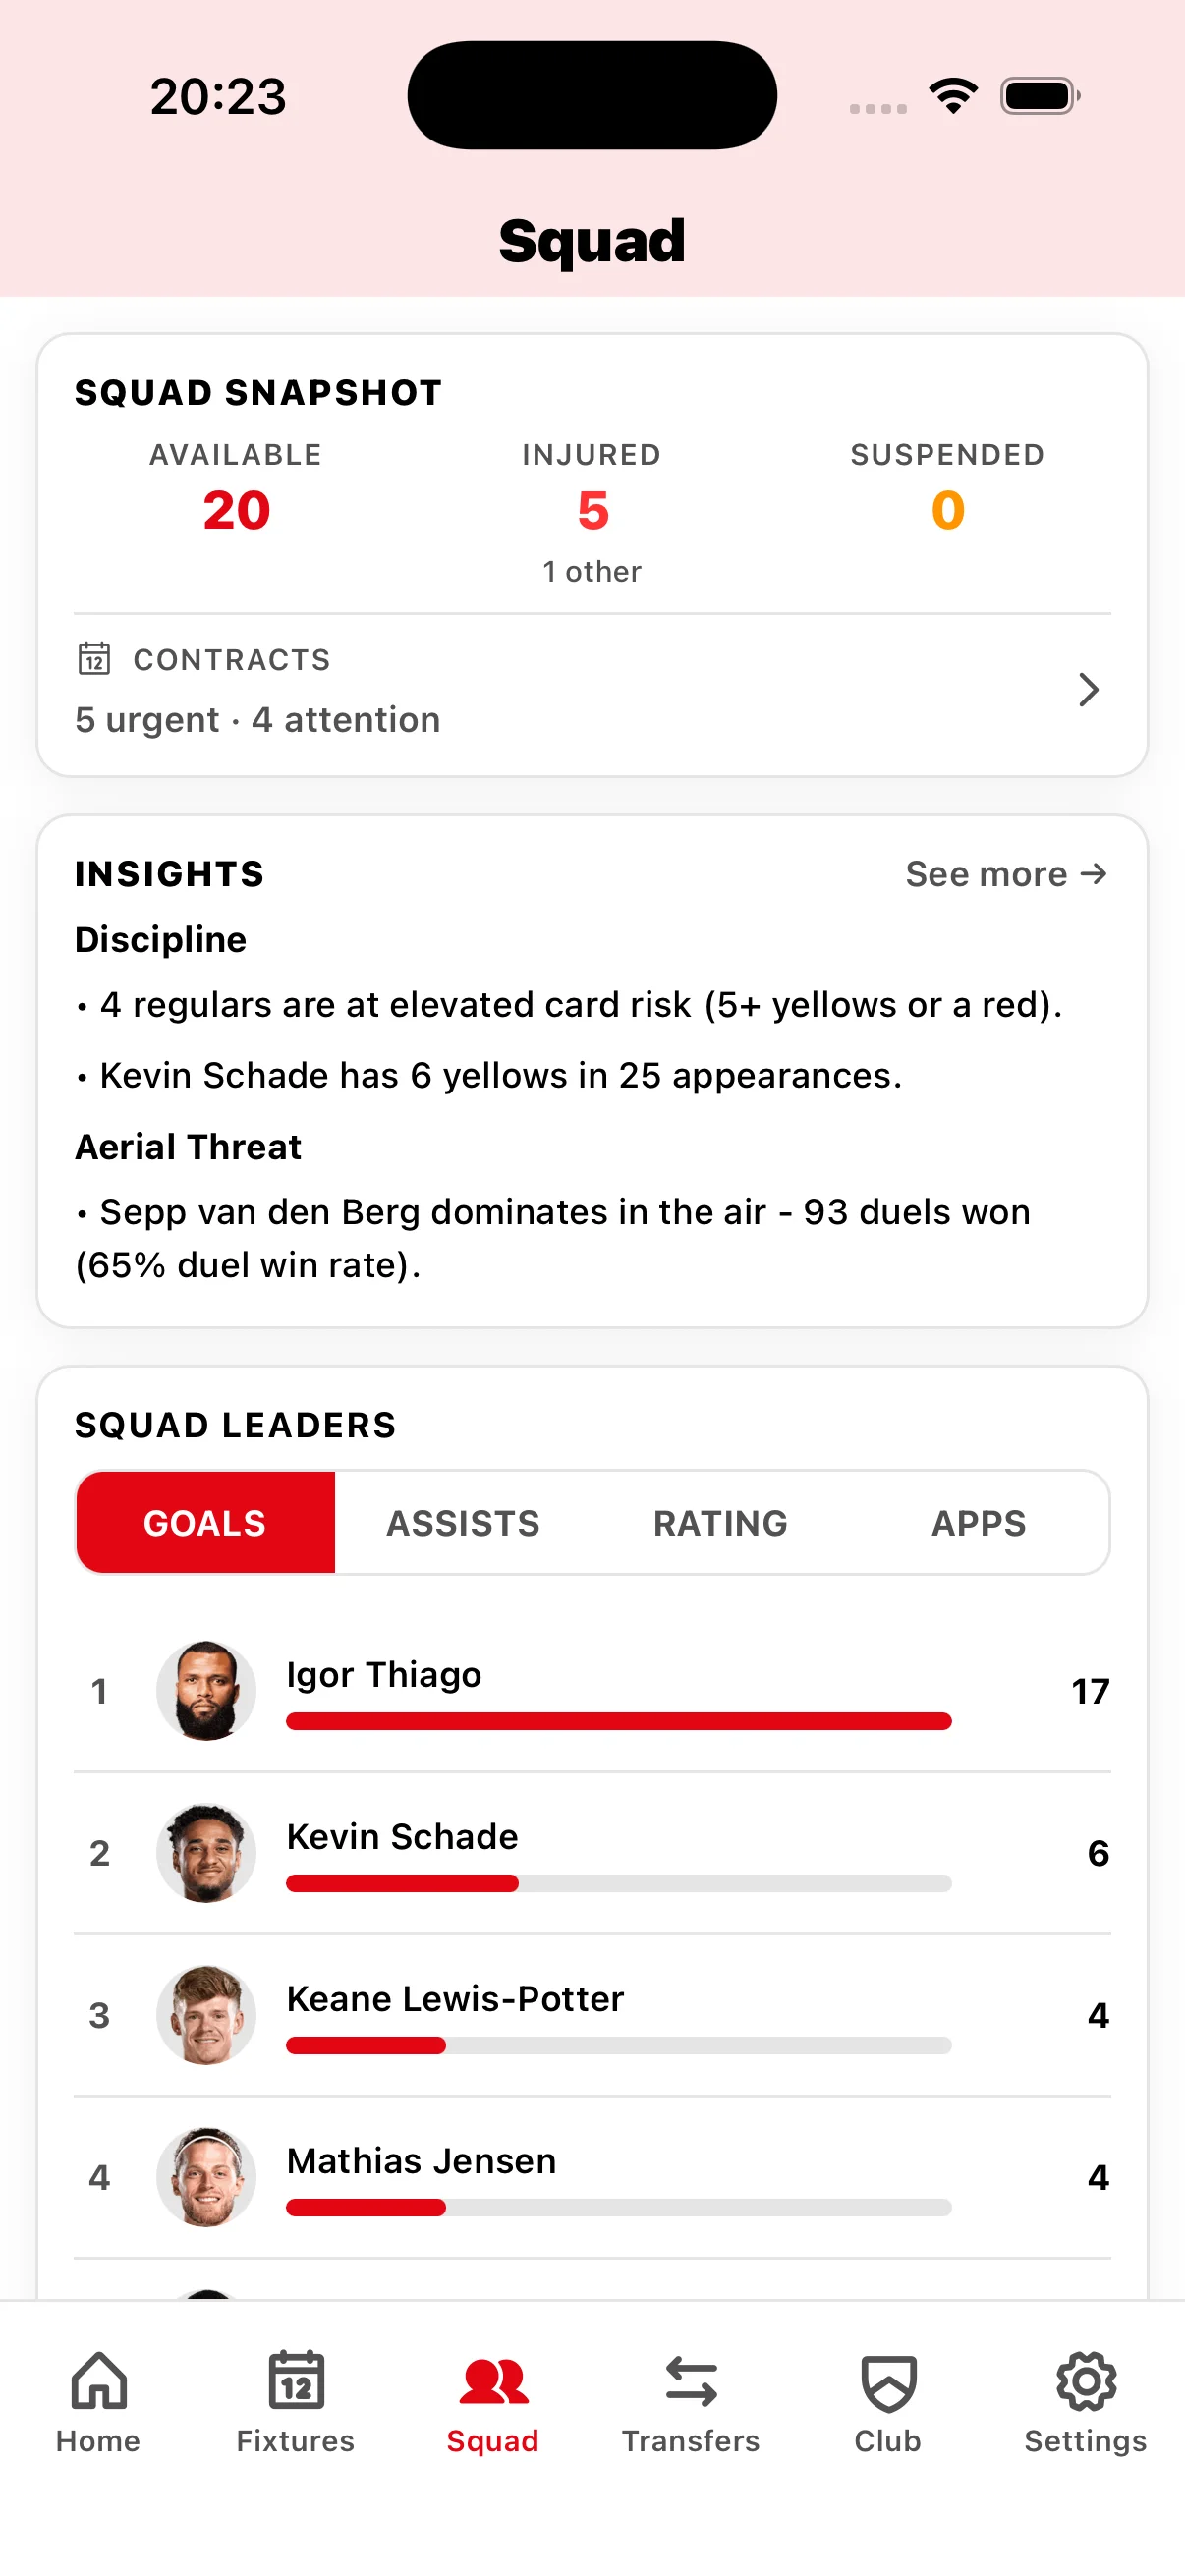Switch to the ASSISTS leaders tab
The image size is (1185, 2576).
(x=462, y=1522)
